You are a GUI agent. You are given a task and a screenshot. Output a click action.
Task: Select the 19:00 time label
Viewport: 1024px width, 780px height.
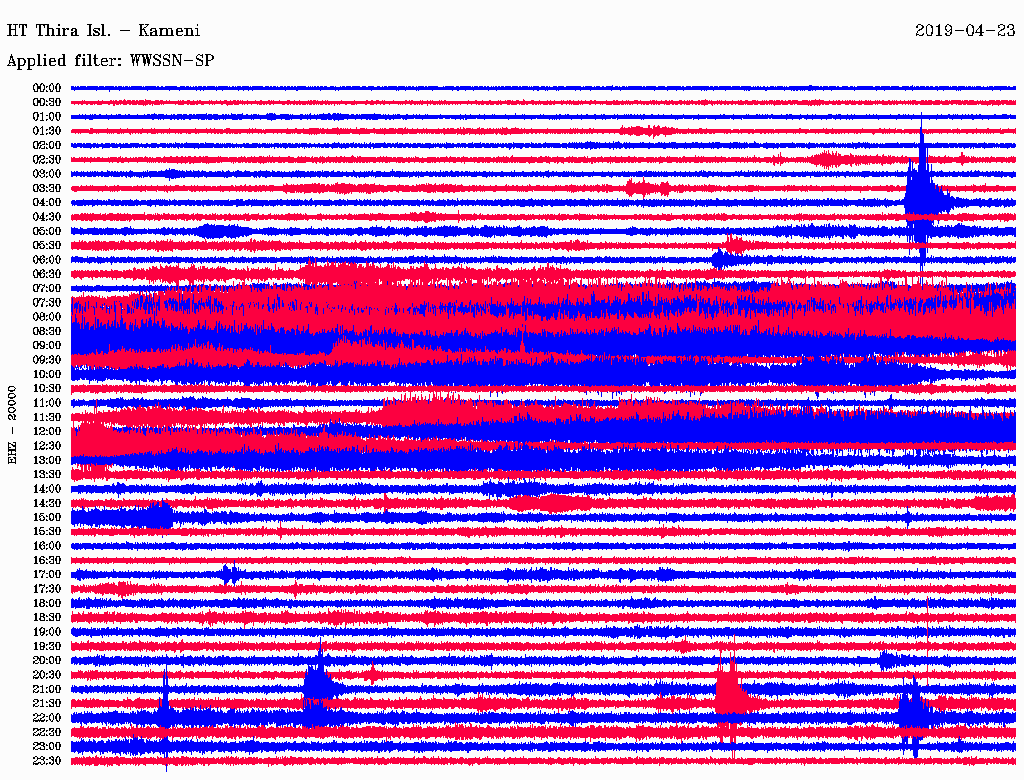tap(47, 632)
